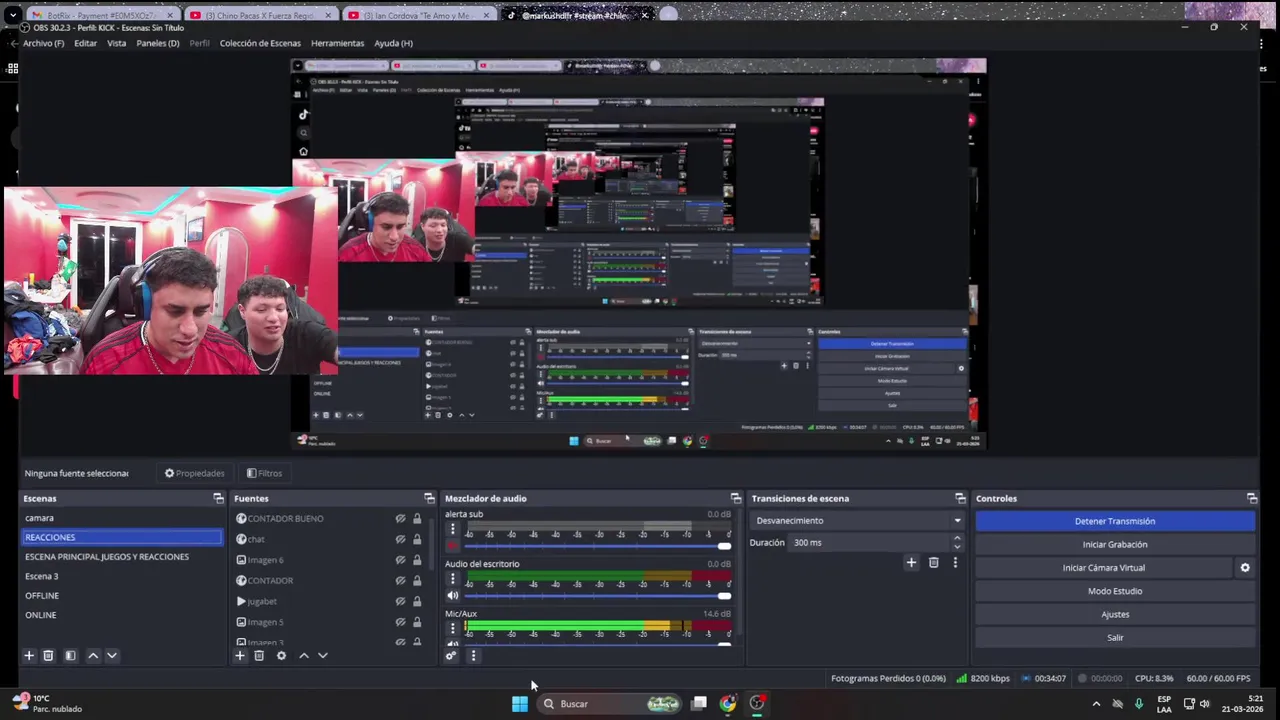Remove source with Fuentes trash icon
This screenshot has height=720, width=1280.
pos(259,656)
